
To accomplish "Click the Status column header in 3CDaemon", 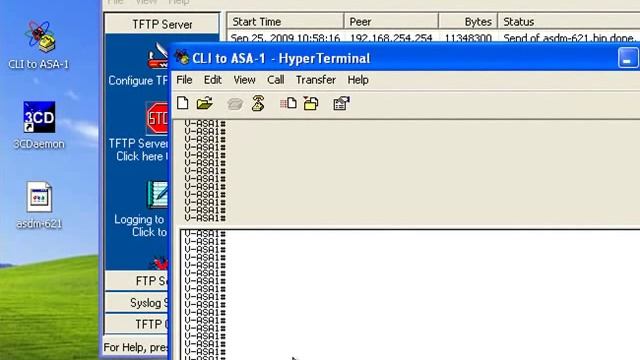I will click(x=569, y=22).
